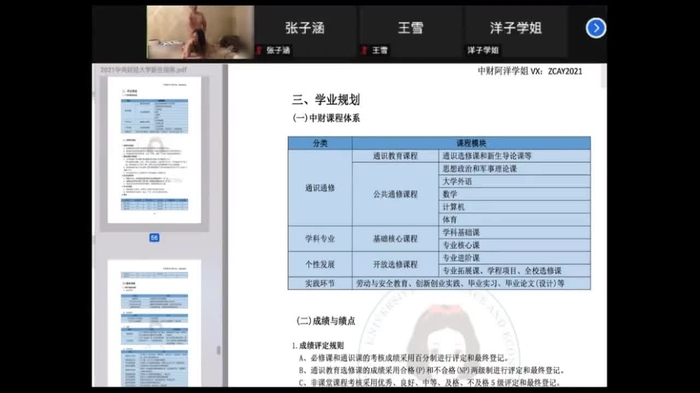700x393 pixels.
Task: Click the cell 通识教育课程
Action: (396, 156)
